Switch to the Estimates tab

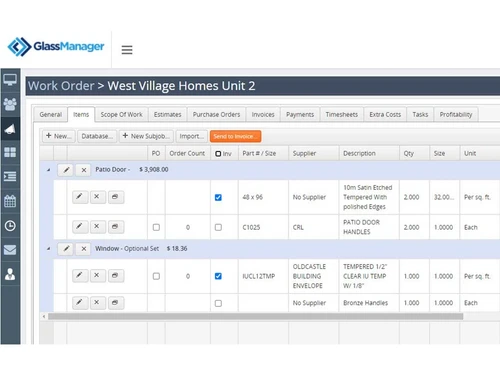pyautogui.click(x=167, y=115)
